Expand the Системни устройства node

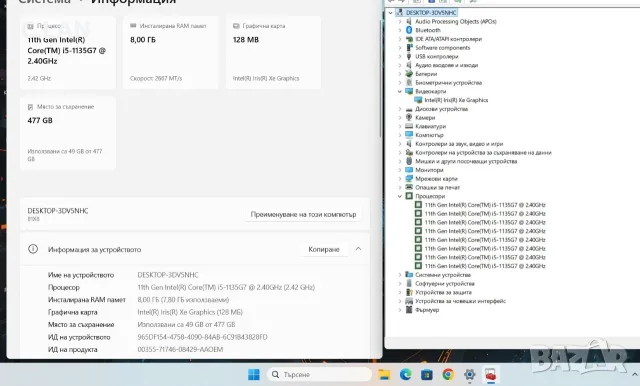click(400, 275)
